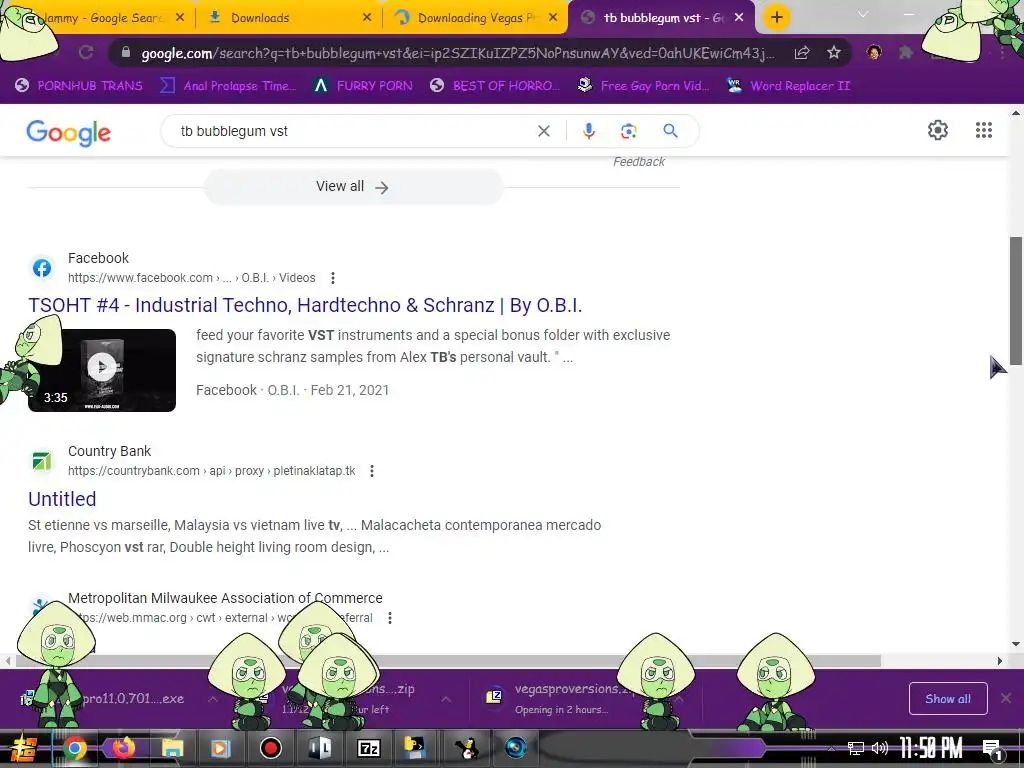Click the address bar URL
Viewport: 1024px width, 768px height.
pyautogui.click(x=457, y=53)
